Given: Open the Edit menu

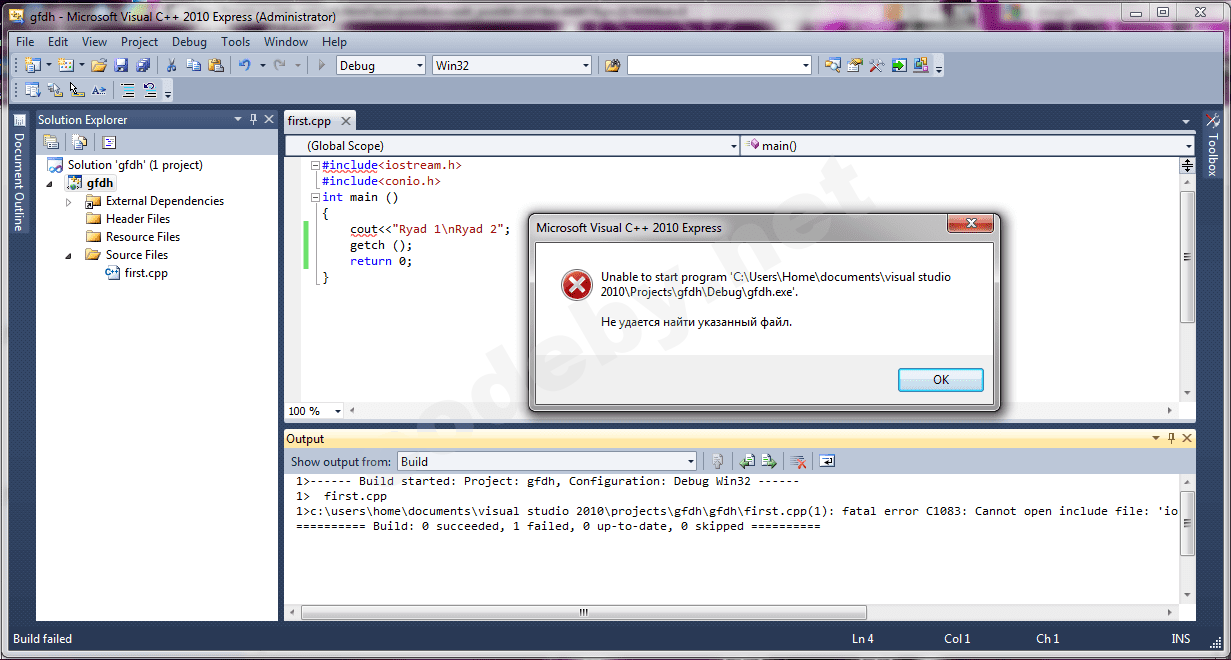Looking at the screenshot, I should click(58, 42).
